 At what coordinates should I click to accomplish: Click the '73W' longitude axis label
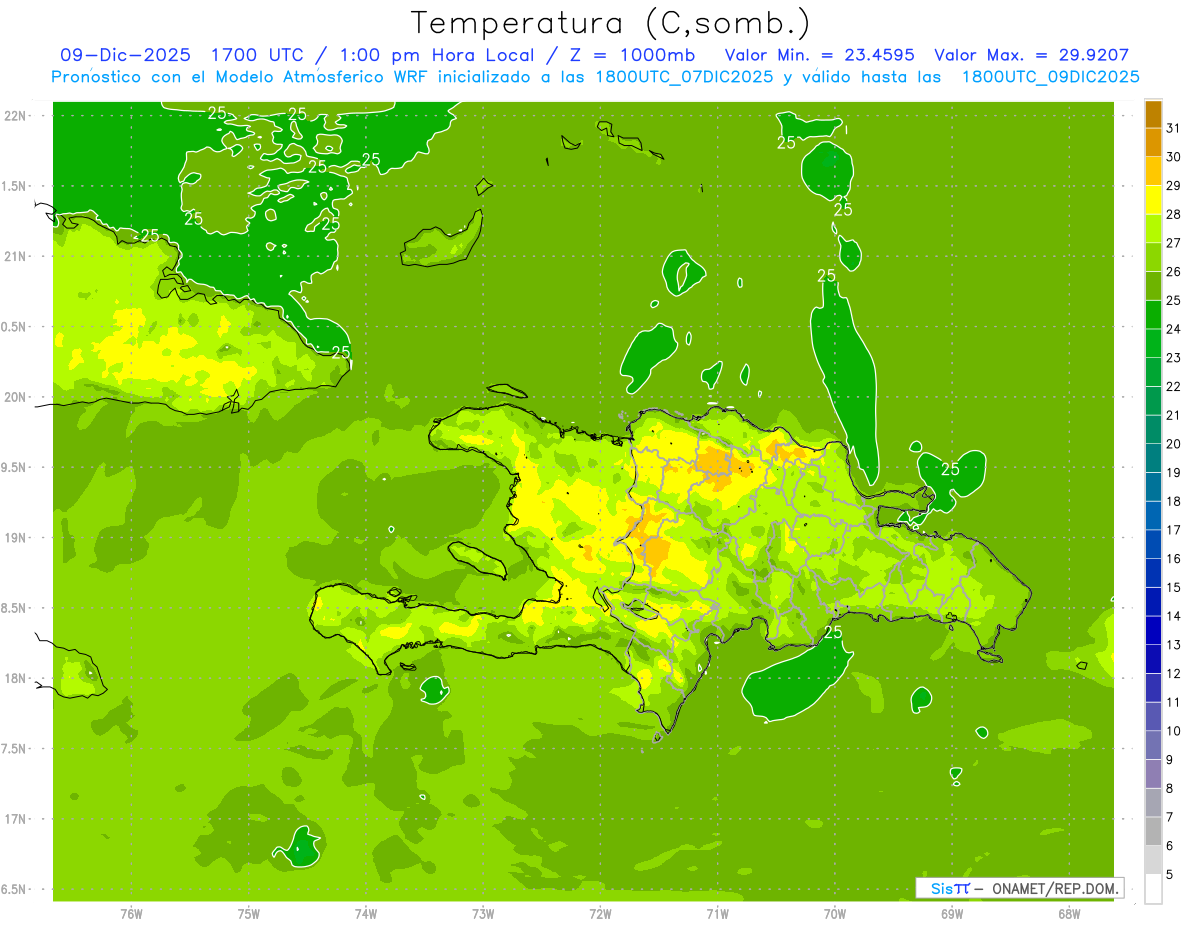483,913
